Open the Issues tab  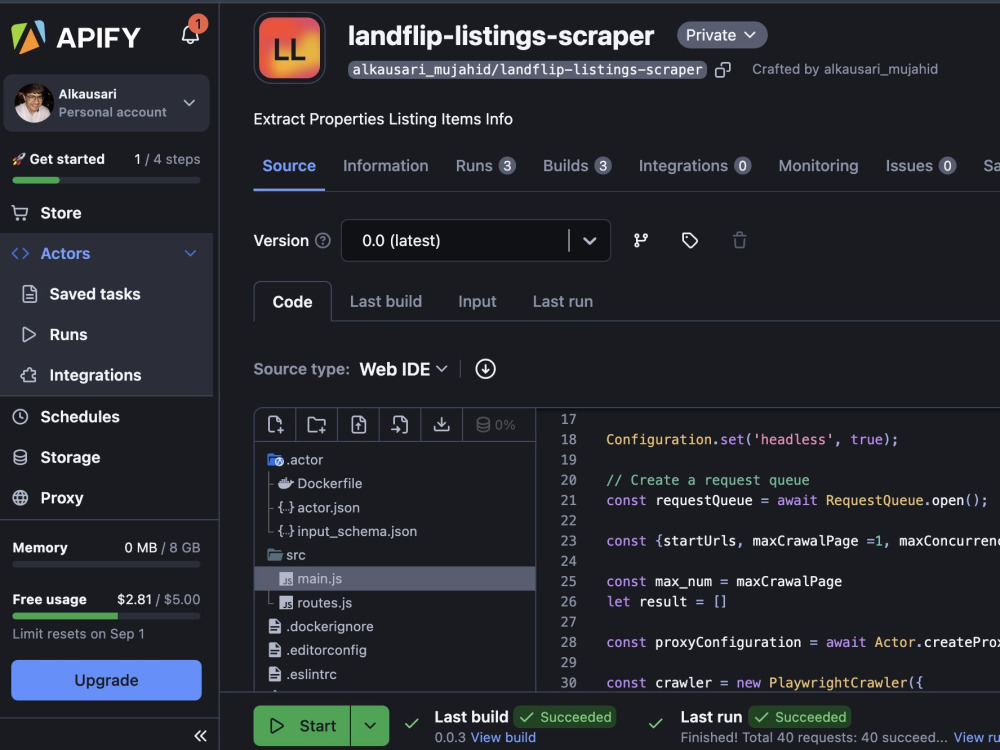click(920, 166)
